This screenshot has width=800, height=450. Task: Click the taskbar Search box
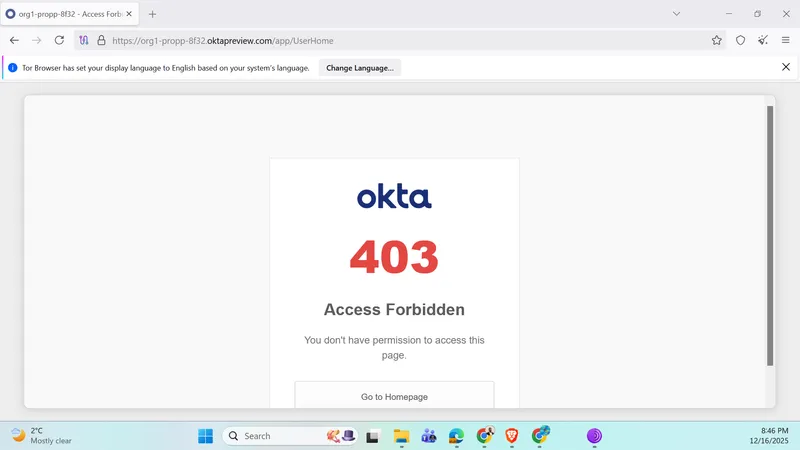coord(290,436)
